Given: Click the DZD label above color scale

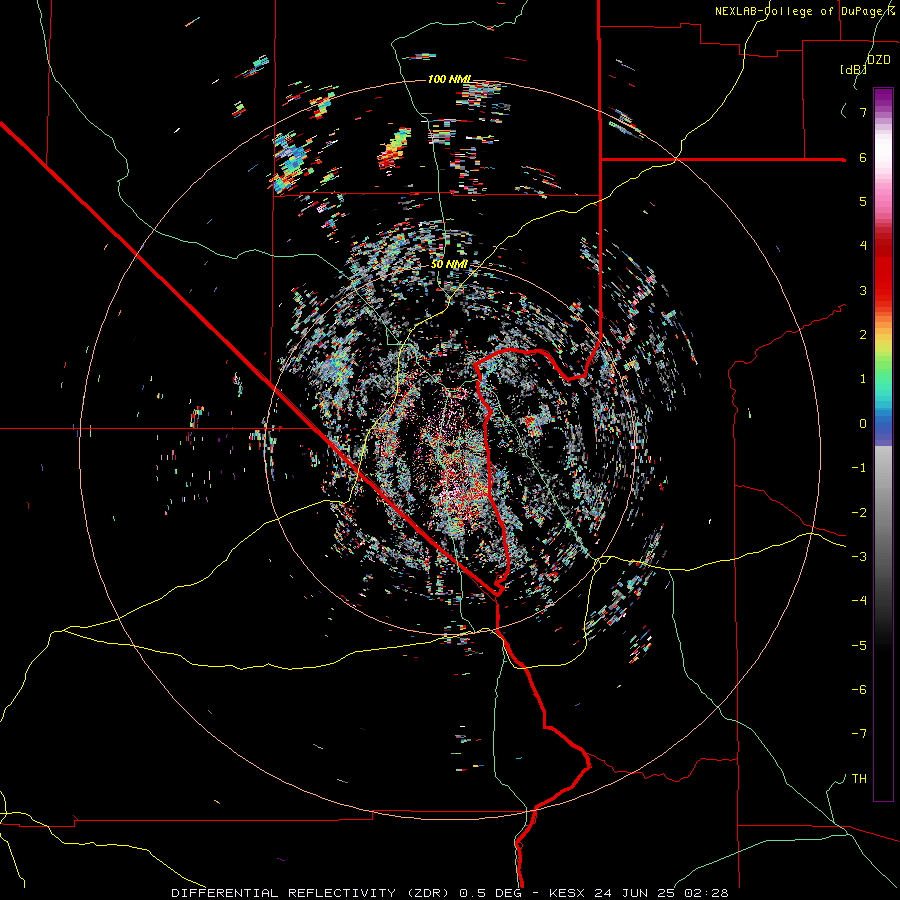Looking at the screenshot, I should 879,60.
